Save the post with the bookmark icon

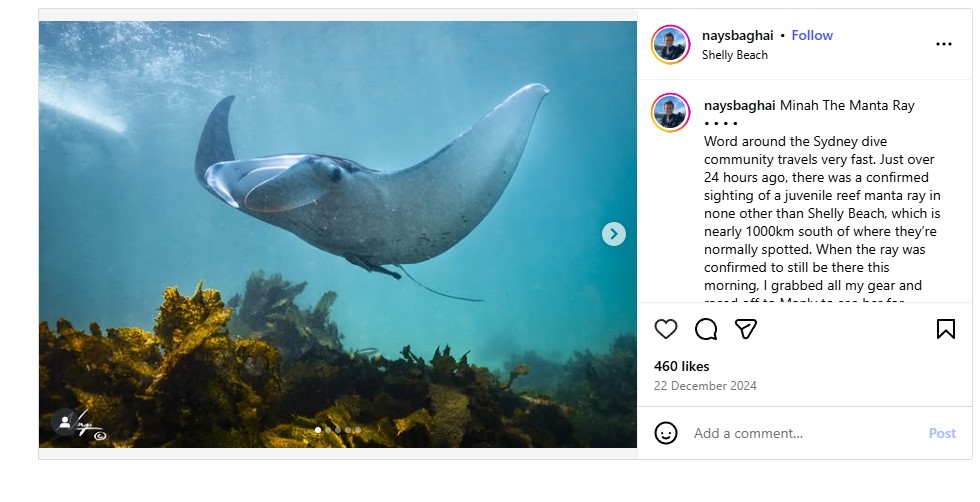tap(946, 329)
